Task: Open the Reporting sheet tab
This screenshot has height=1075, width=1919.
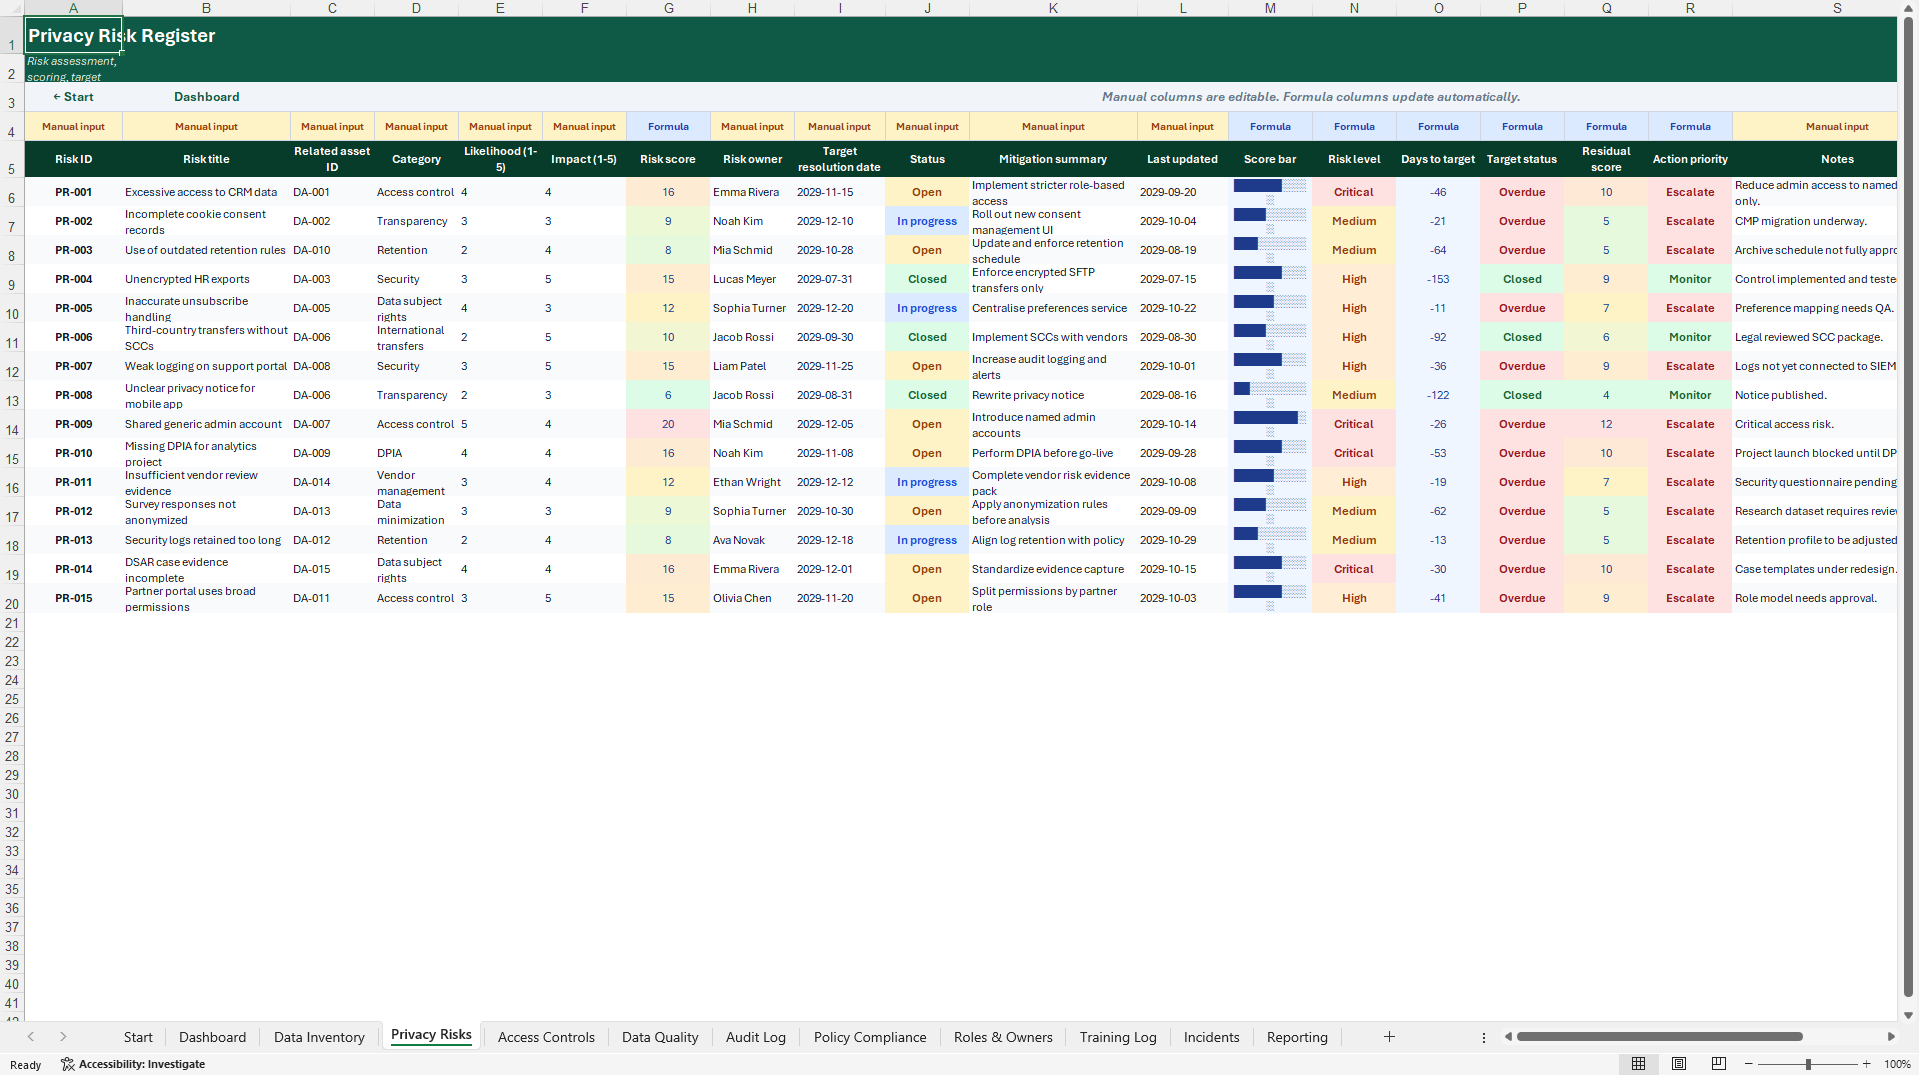Action: pyautogui.click(x=1297, y=1037)
